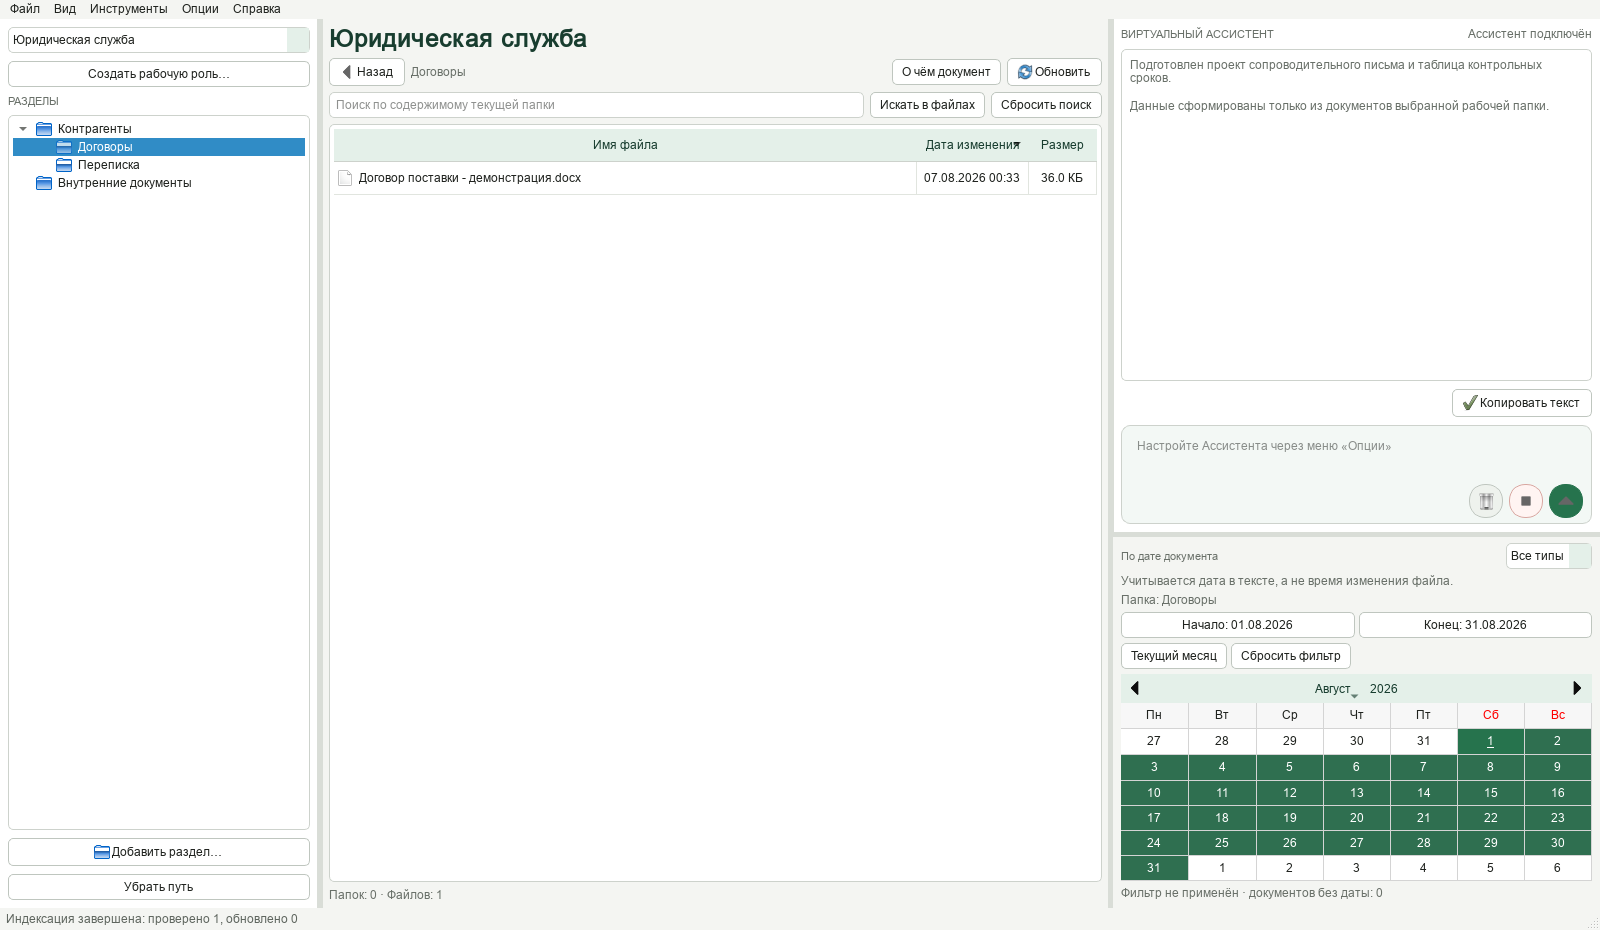Click Размер column header

coord(1062,145)
